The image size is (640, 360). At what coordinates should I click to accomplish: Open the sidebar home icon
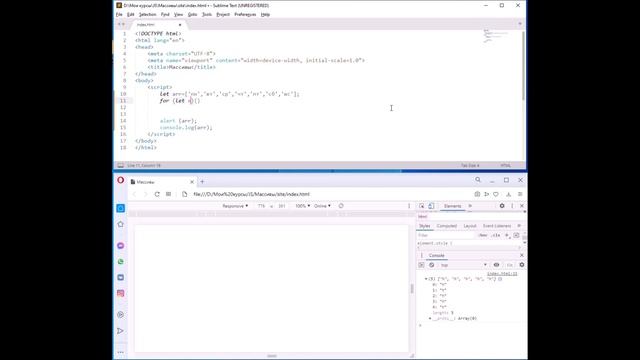tap(120, 224)
